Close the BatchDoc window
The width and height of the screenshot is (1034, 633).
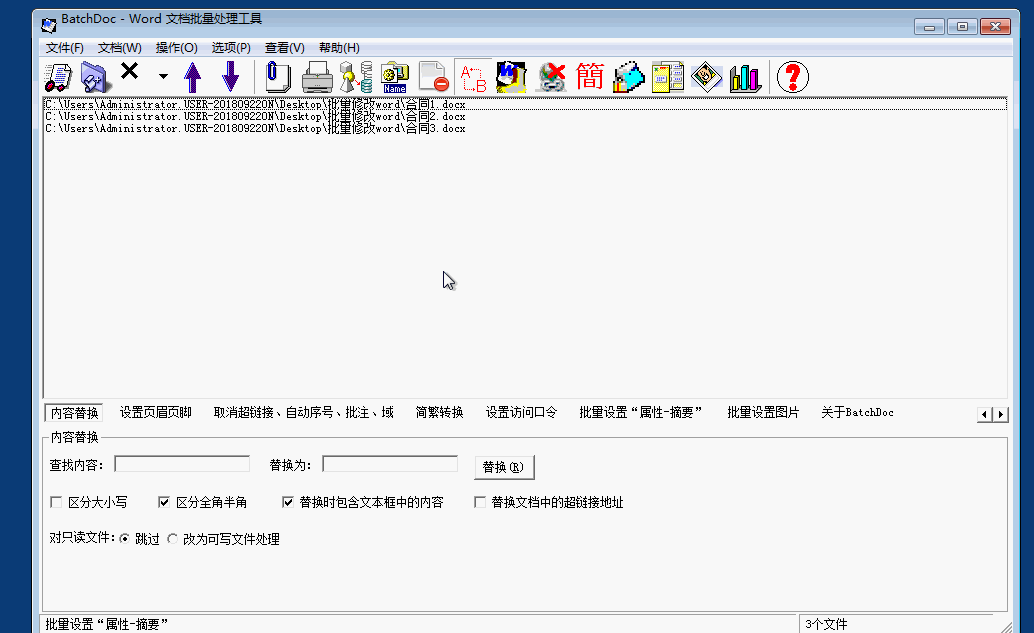click(x=996, y=27)
